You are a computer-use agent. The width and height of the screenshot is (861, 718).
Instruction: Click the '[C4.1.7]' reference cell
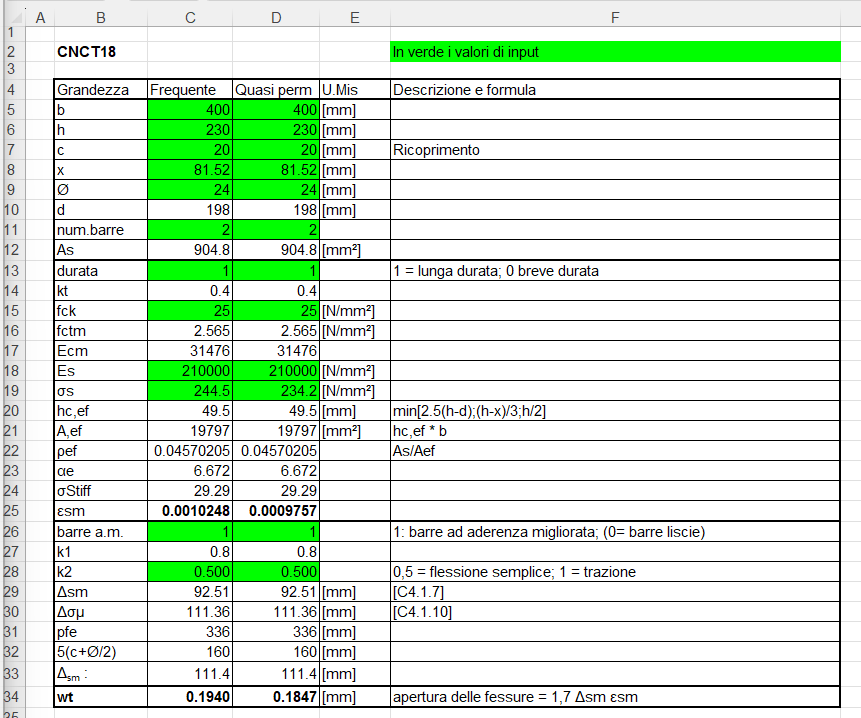pos(614,592)
